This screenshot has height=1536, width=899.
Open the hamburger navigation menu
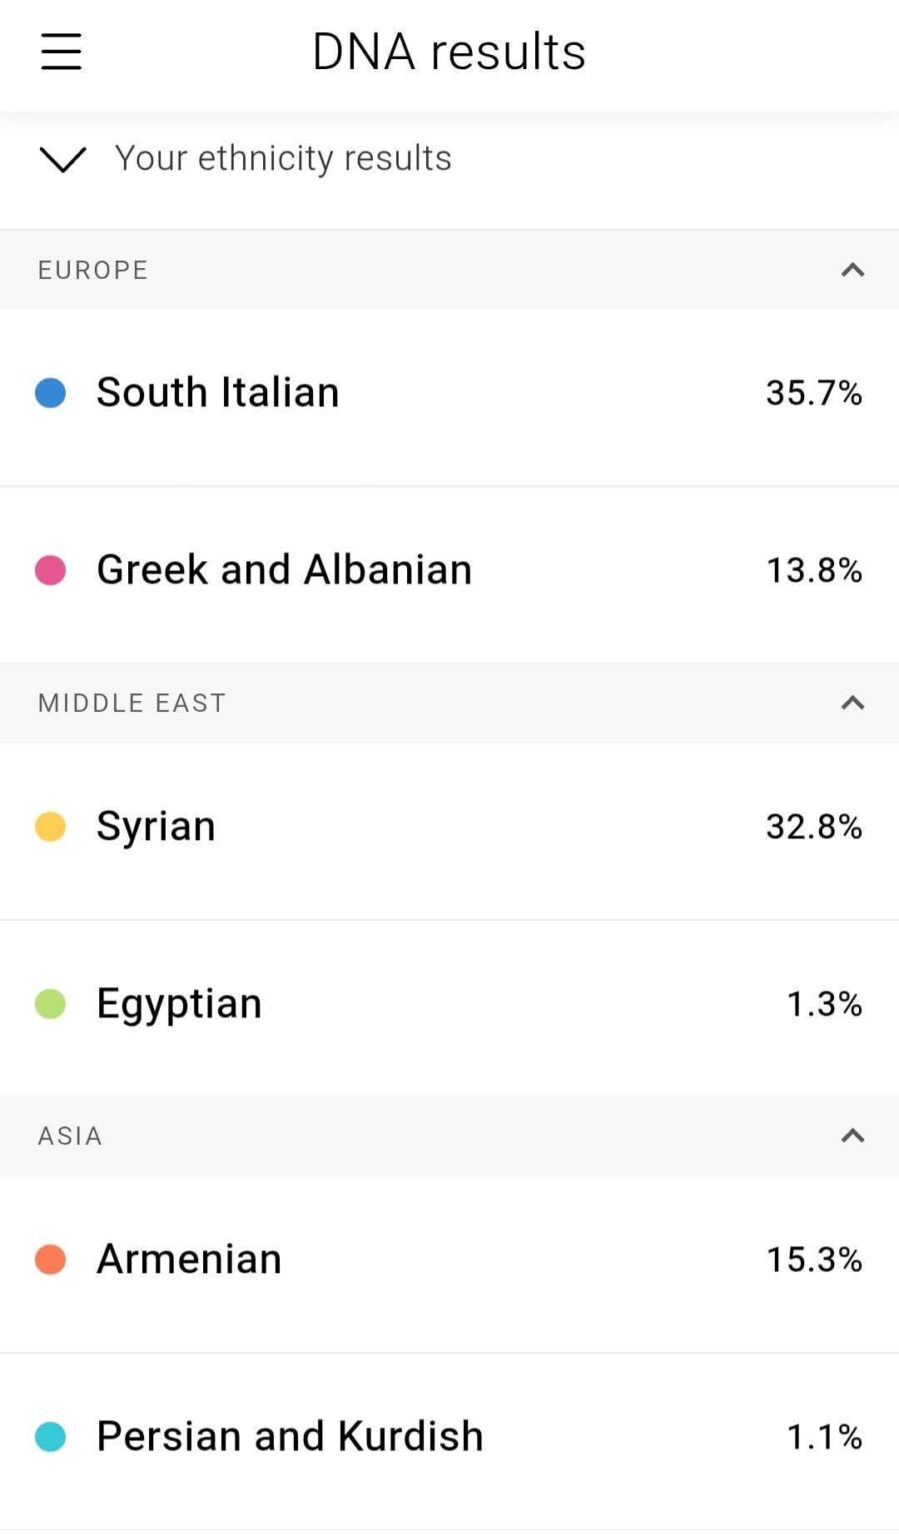click(x=60, y=51)
